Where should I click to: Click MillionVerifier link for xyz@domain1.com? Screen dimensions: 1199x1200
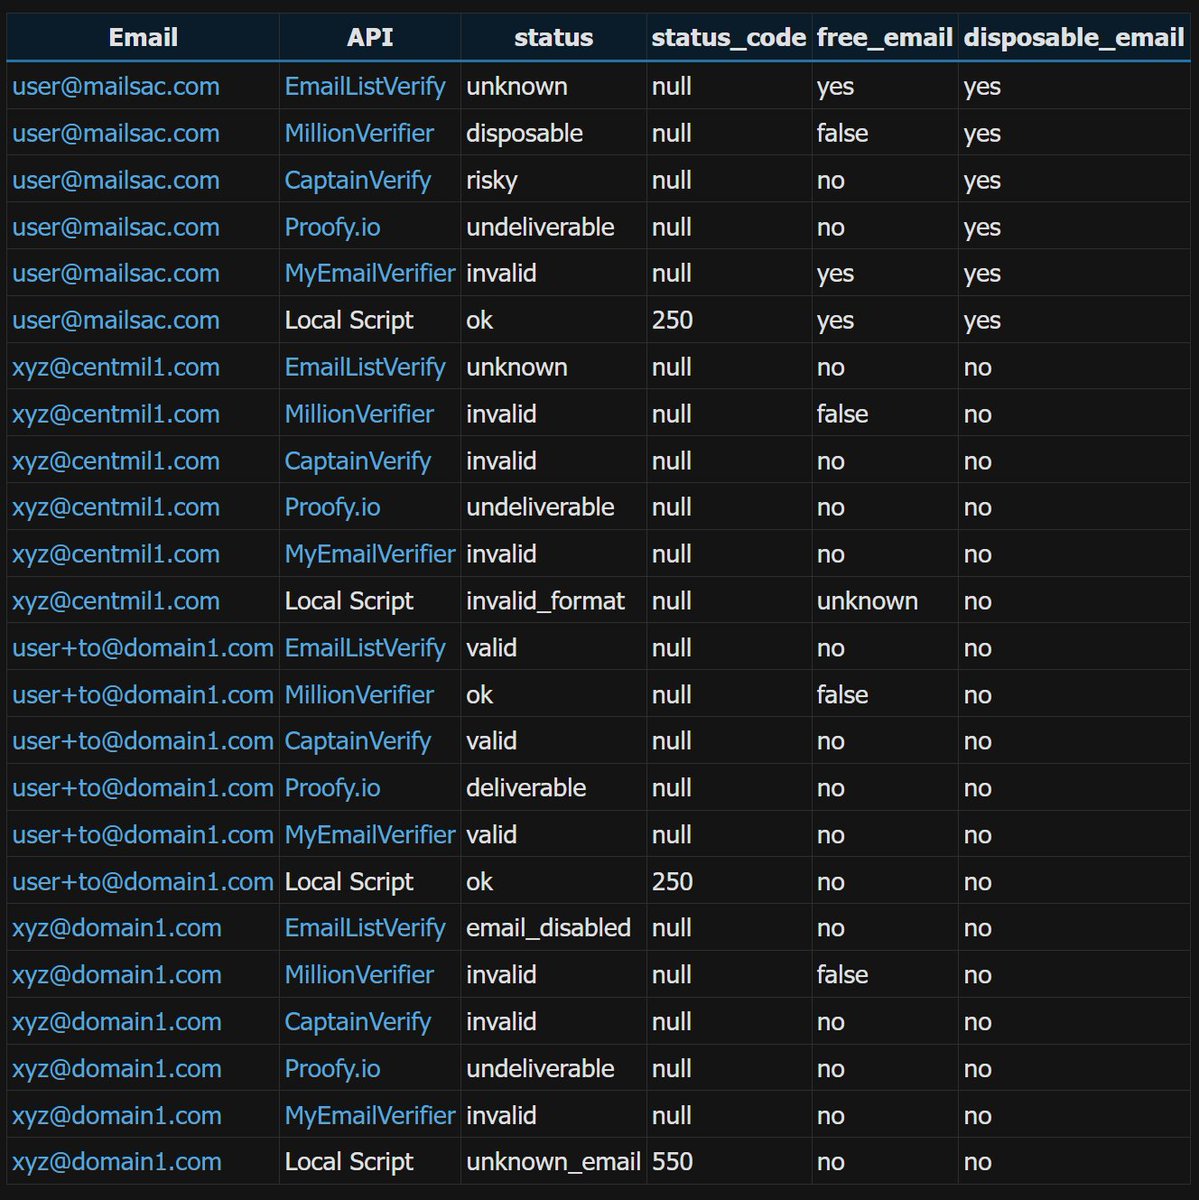coord(359,975)
